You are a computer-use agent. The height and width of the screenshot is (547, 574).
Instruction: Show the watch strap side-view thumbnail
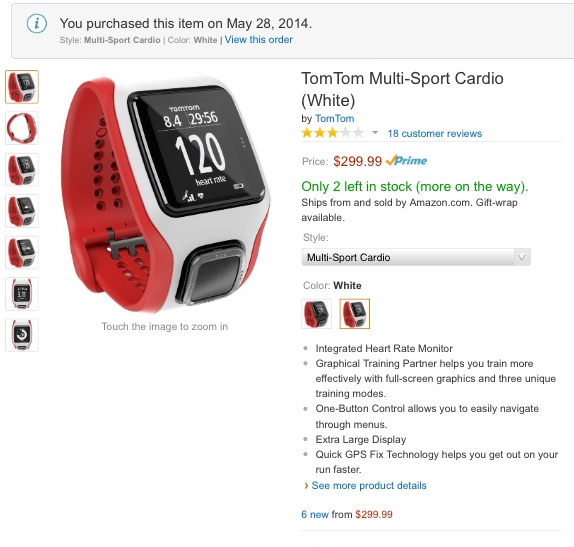[x=22, y=128]
